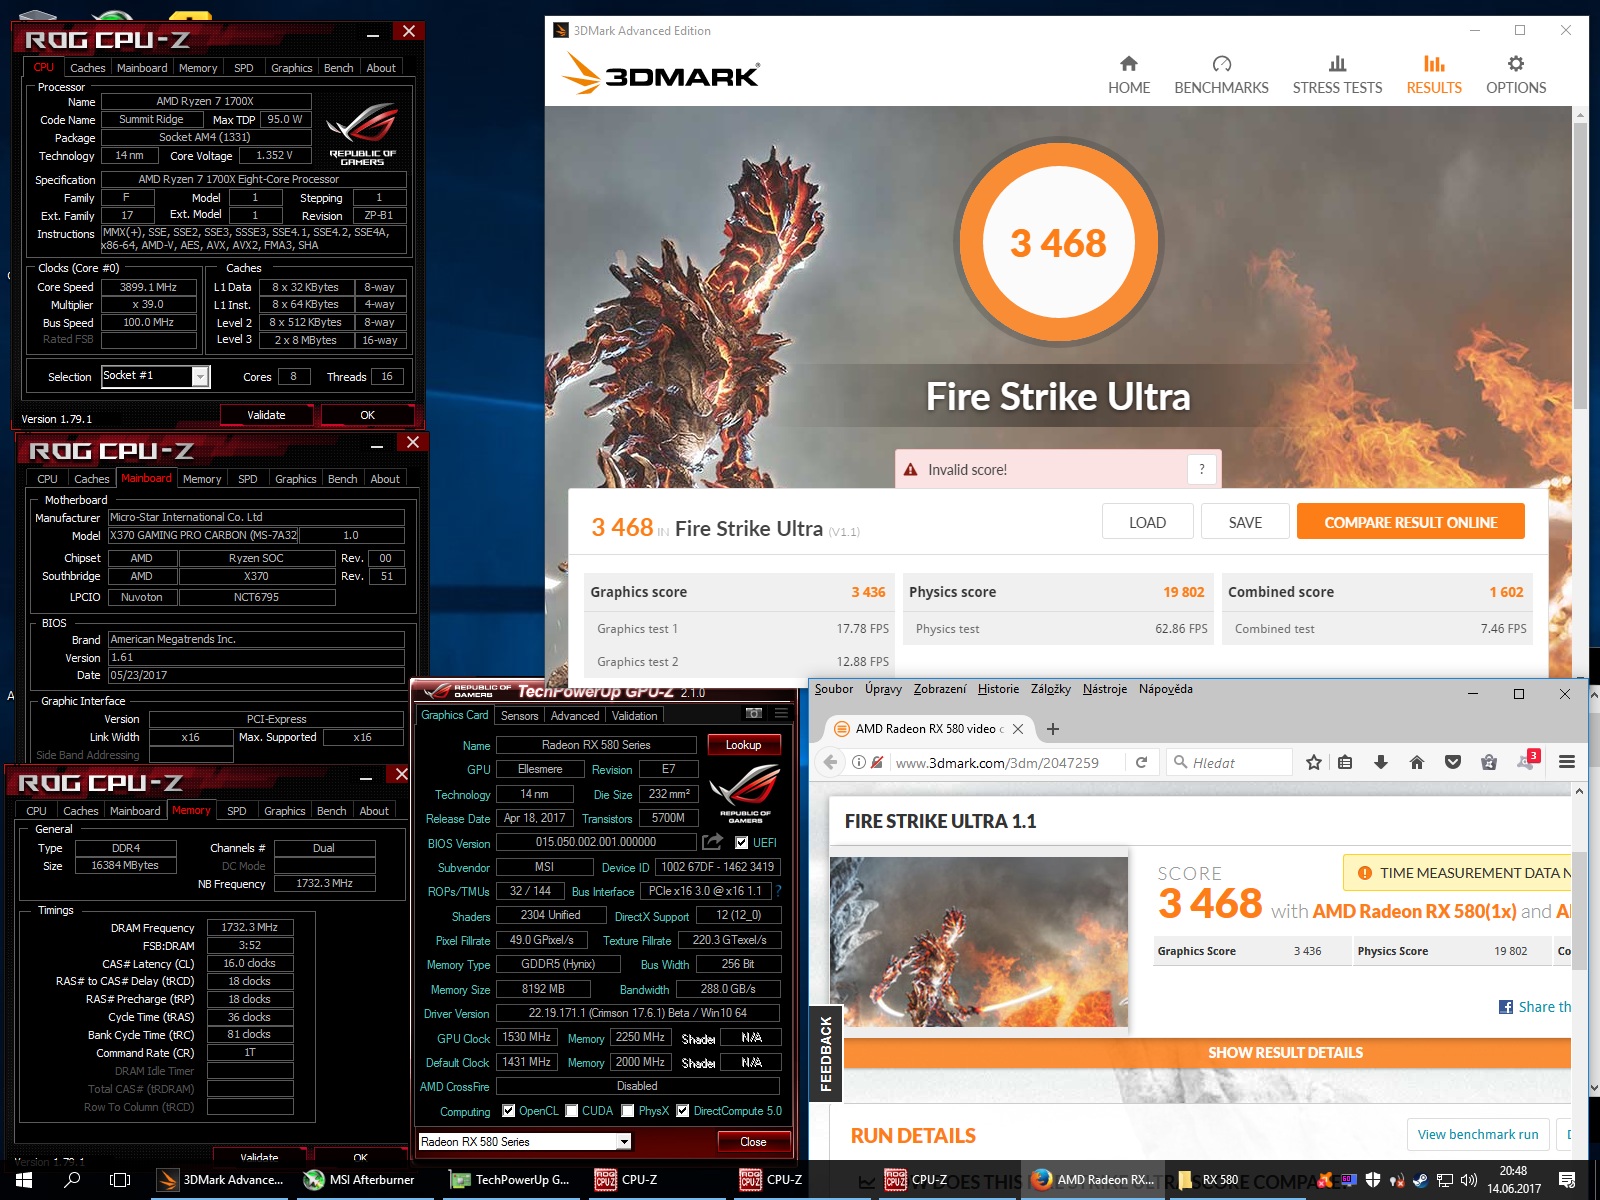Viewport: 1600px width, 1200px height.
Task: Toggle the CUDA checkbox
Action: click(x=571, y=1110)
